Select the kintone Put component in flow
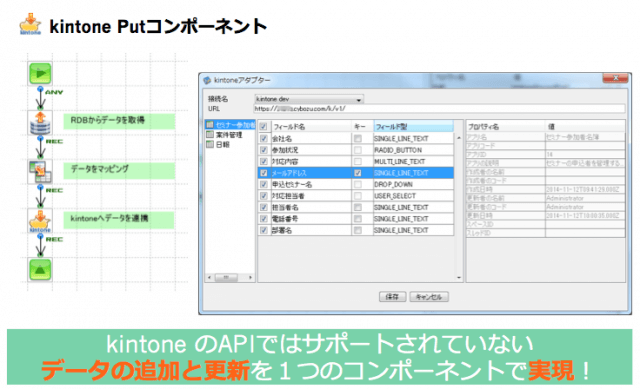The height and width of the screenshot is (389, 640). click(x=40, y=221)
